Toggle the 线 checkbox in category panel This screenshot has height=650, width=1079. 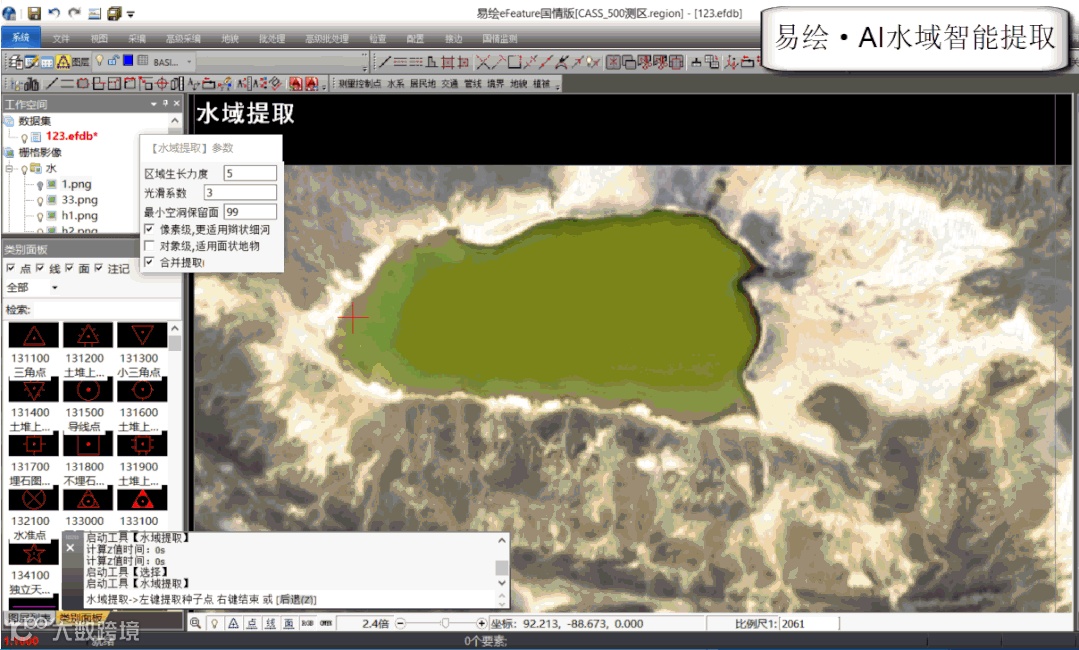pyautogui.click(x=40, y=268)
